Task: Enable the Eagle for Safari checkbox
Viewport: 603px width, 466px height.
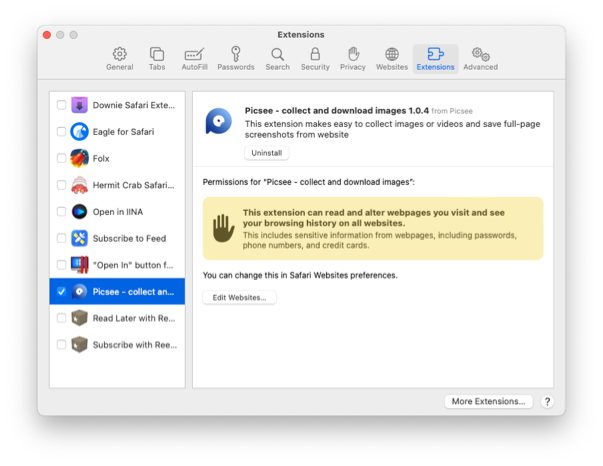Action: 61,131
